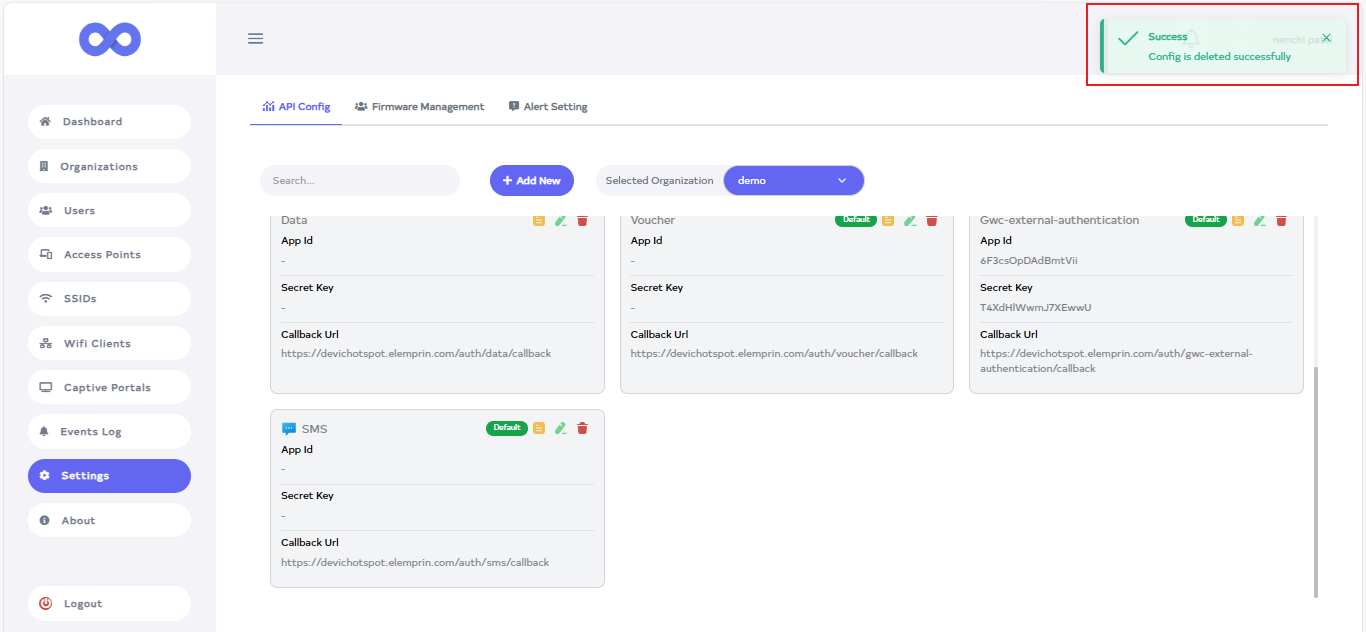Open the Alert Setting tab
Screen dimensions: 1366x632
(547, 107)
